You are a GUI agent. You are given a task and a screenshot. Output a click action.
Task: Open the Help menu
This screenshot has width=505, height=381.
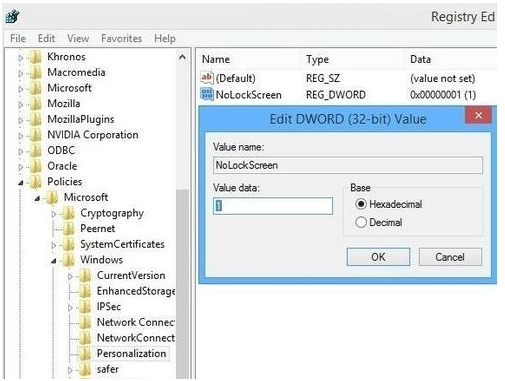pos(165,38)
